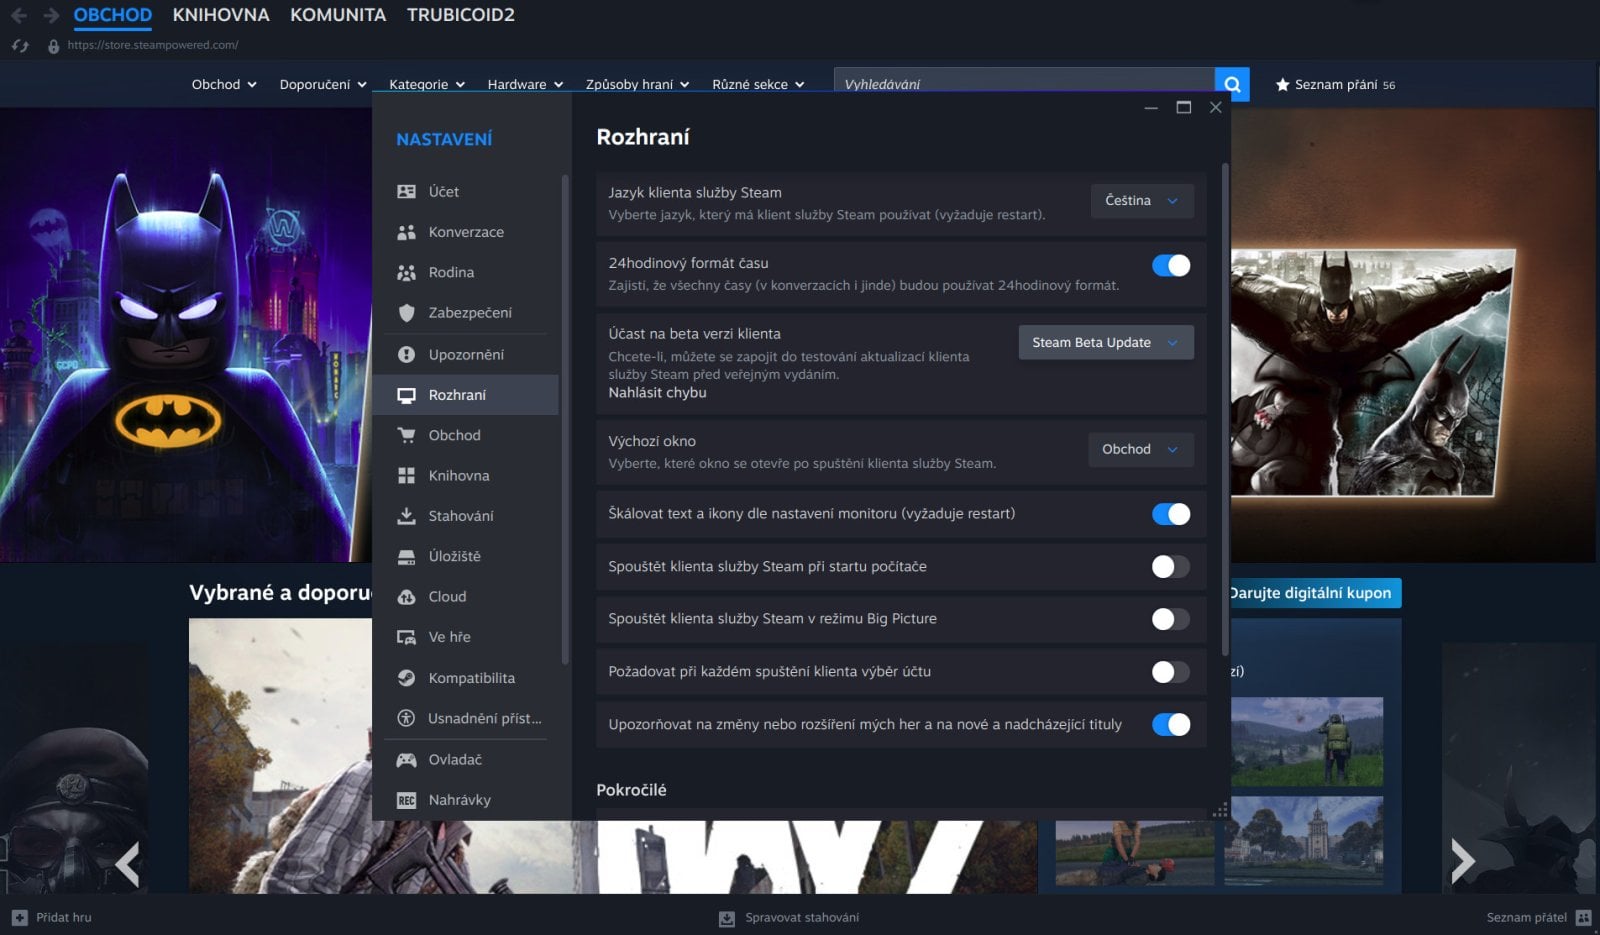Viewport: 1600px width, 935px height.
Task: Open the Výchozí okno Obchod dropdown
Action: click(1141, 449)
